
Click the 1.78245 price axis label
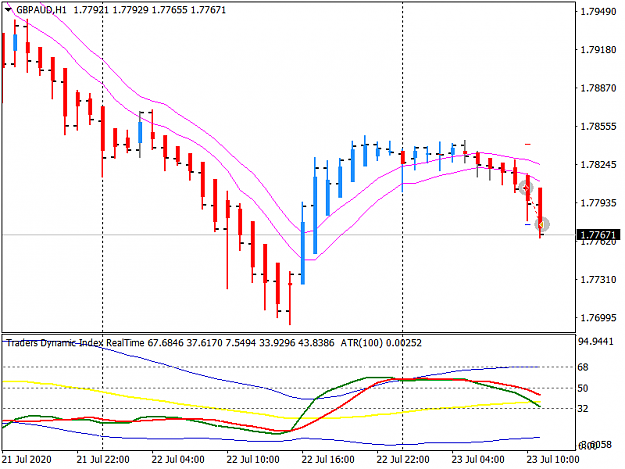click(598, 165)
